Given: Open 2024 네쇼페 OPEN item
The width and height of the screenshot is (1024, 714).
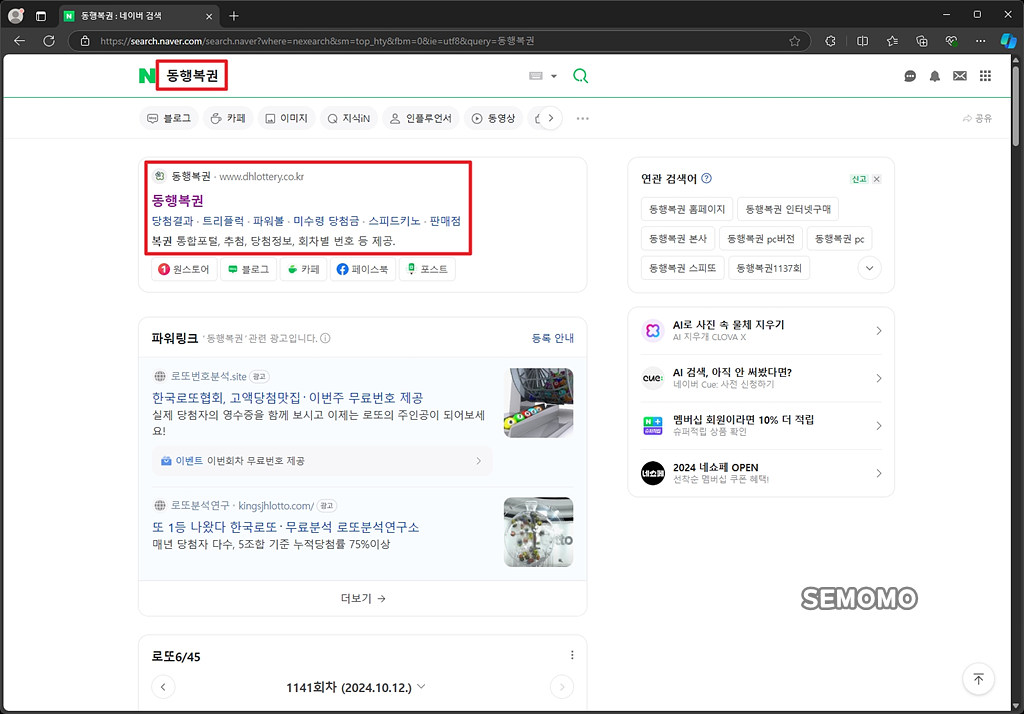Looking at the screenshot, I should 761,473.
